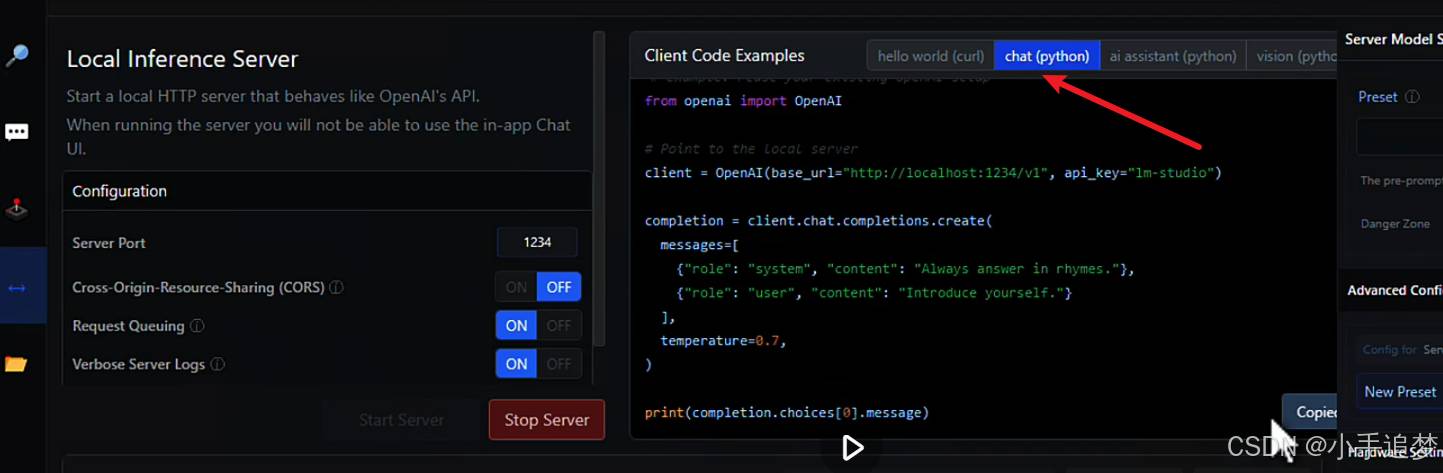Open the Preset selection dropdown field
Screen dimensions: 1443x473
(x=1399, y=137)
